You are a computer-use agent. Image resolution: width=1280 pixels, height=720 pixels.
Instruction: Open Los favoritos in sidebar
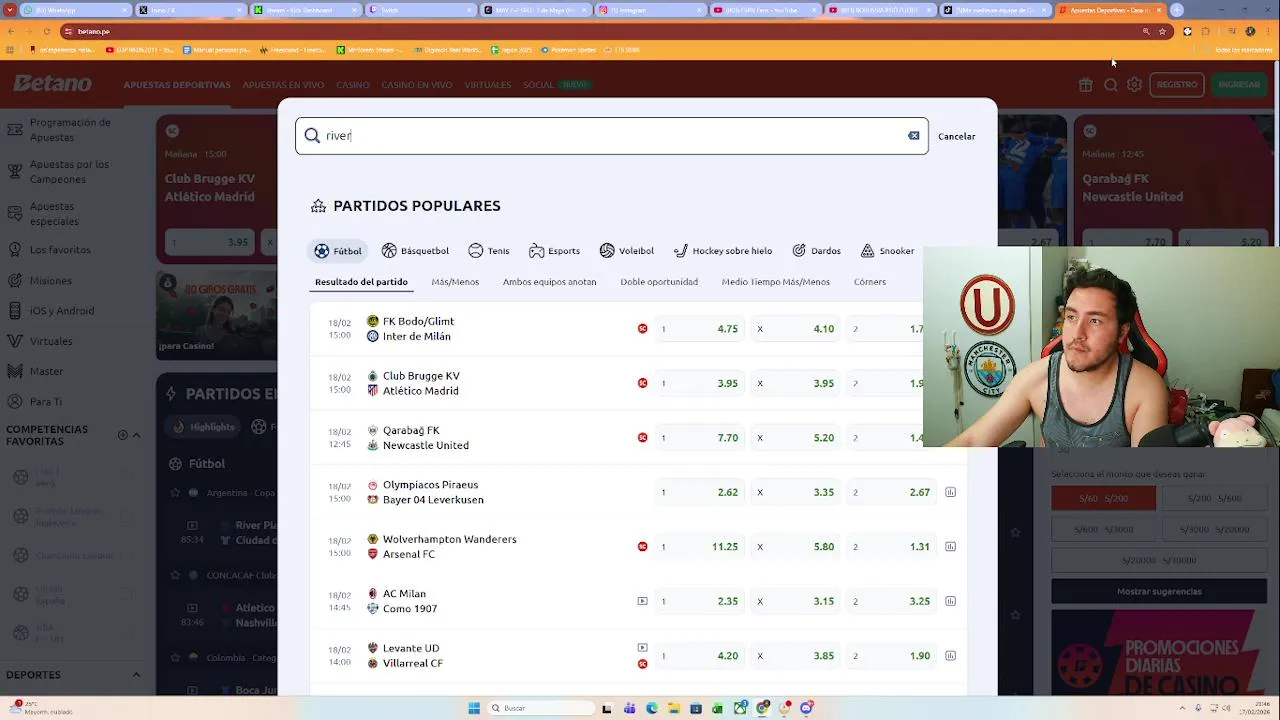coord(60,250)
